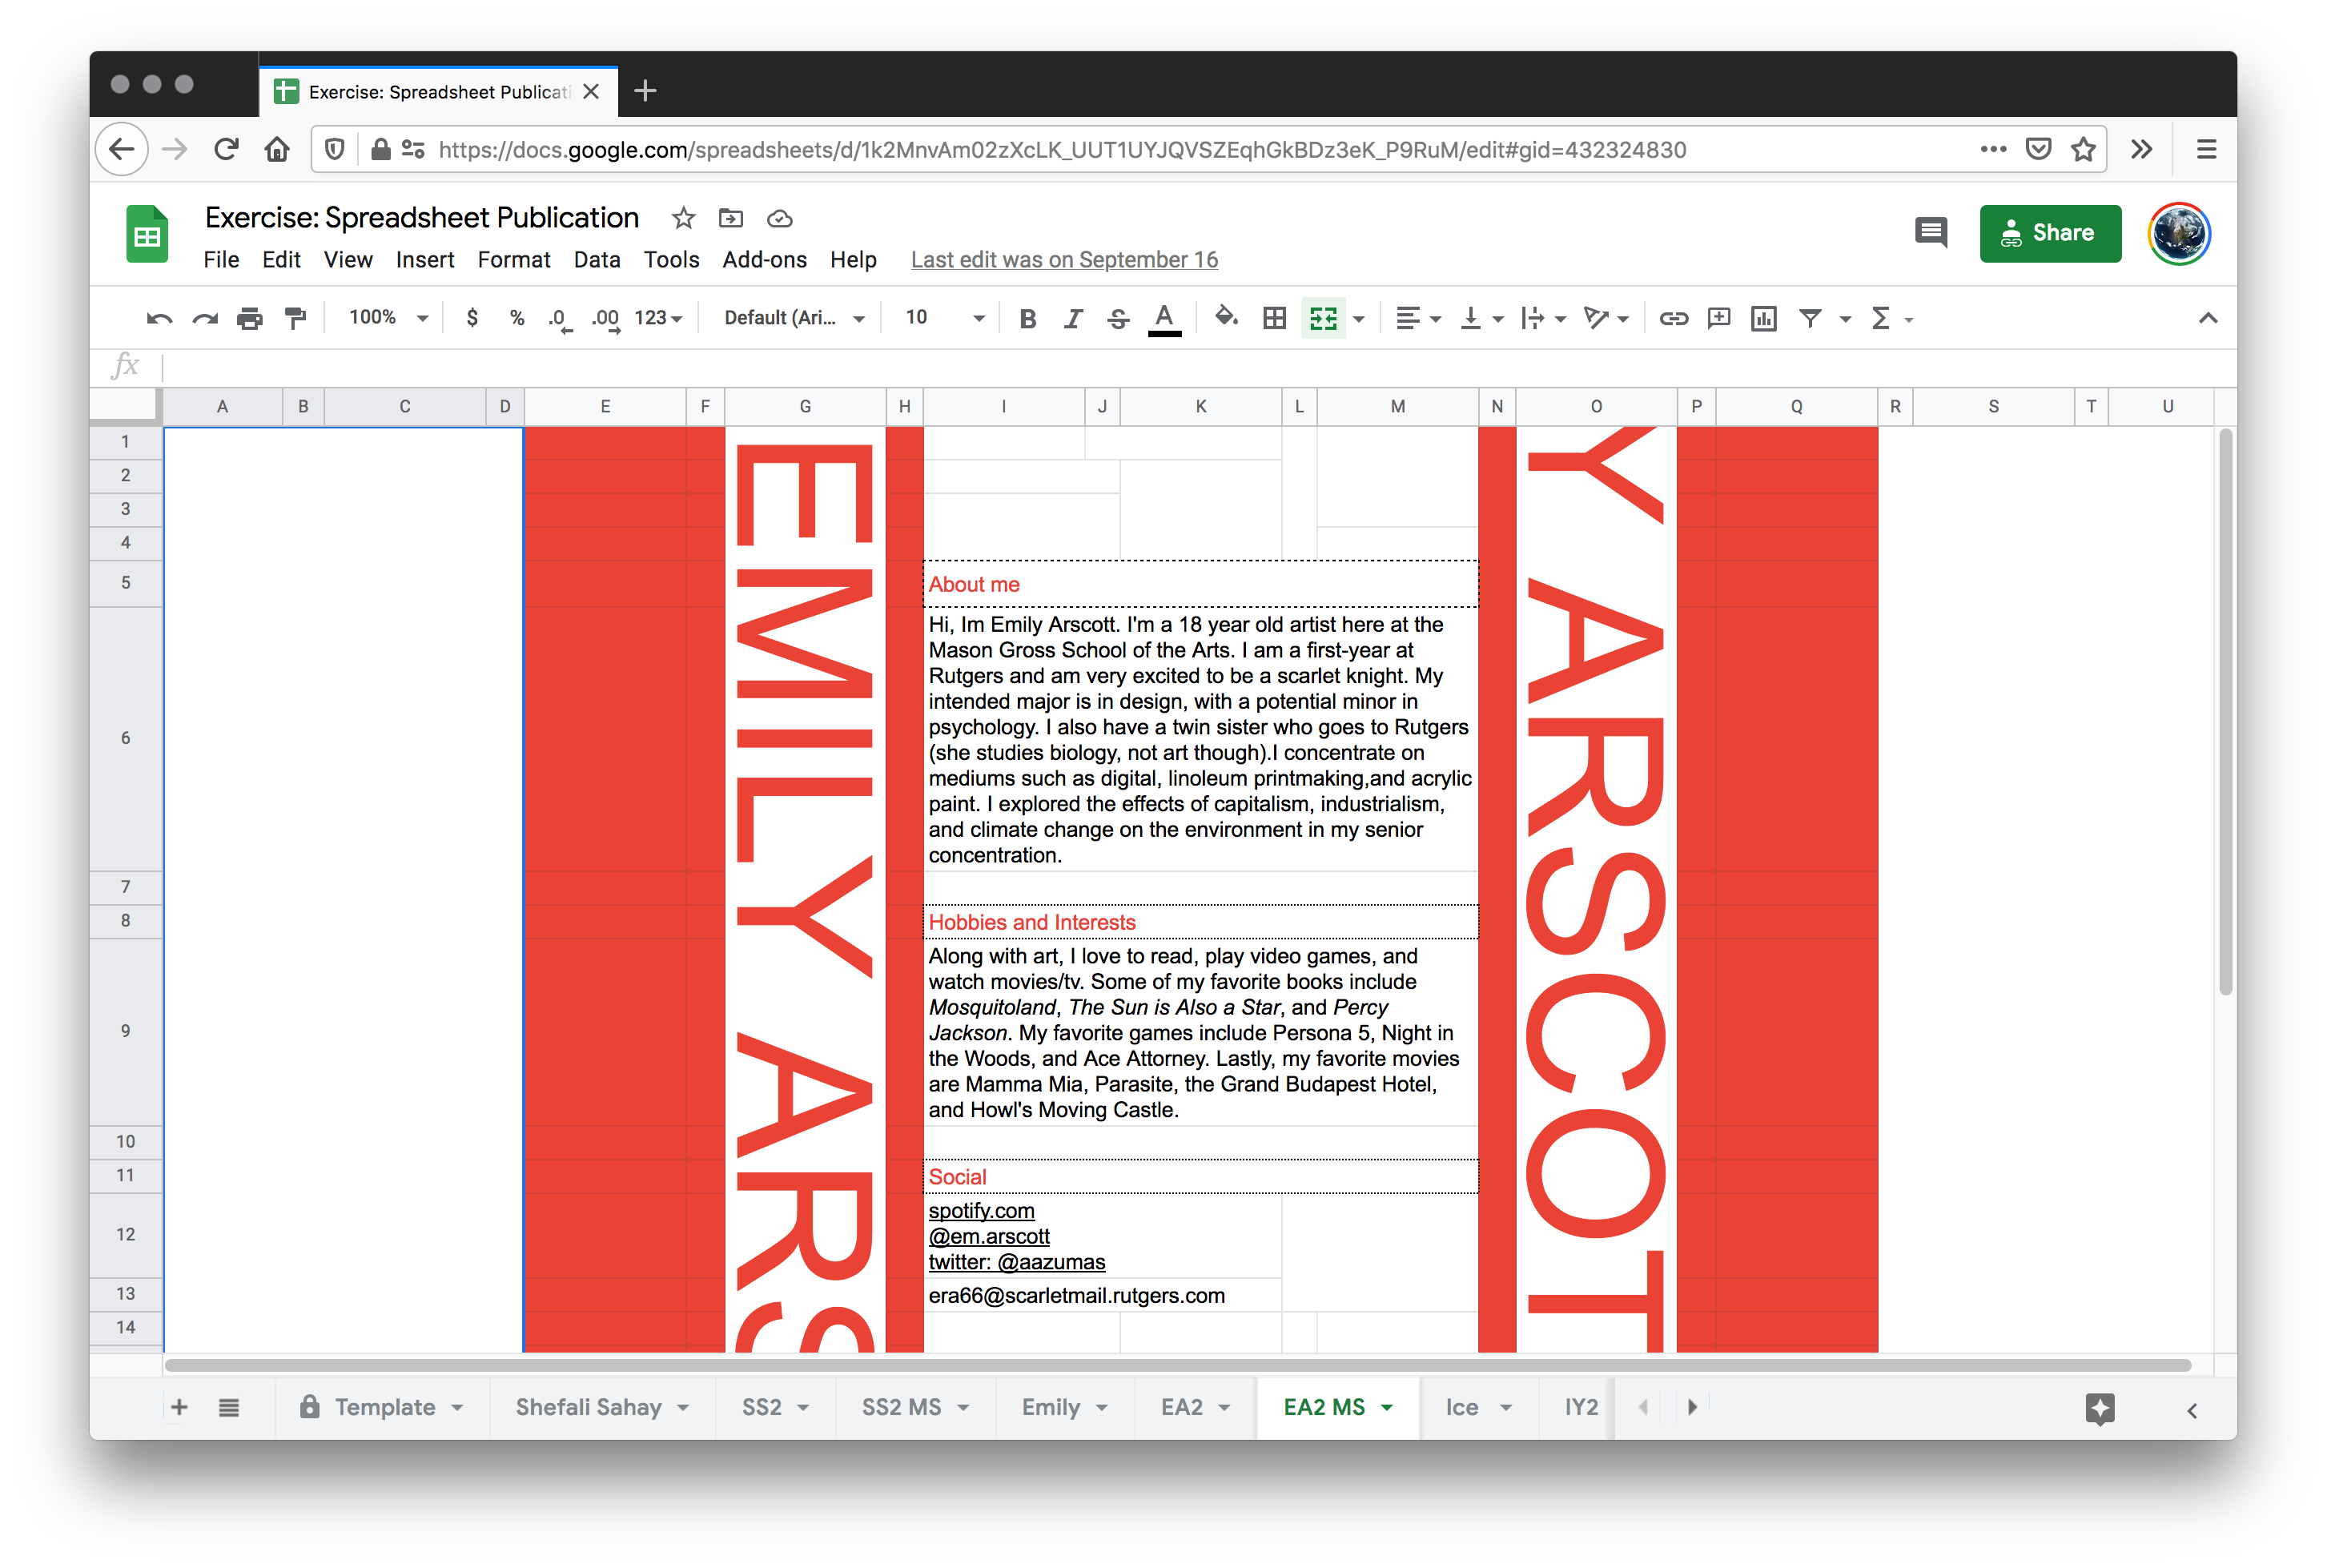Open vertical align dropdown
The image size is (2327, 1568).
[x=1481, y=319]
